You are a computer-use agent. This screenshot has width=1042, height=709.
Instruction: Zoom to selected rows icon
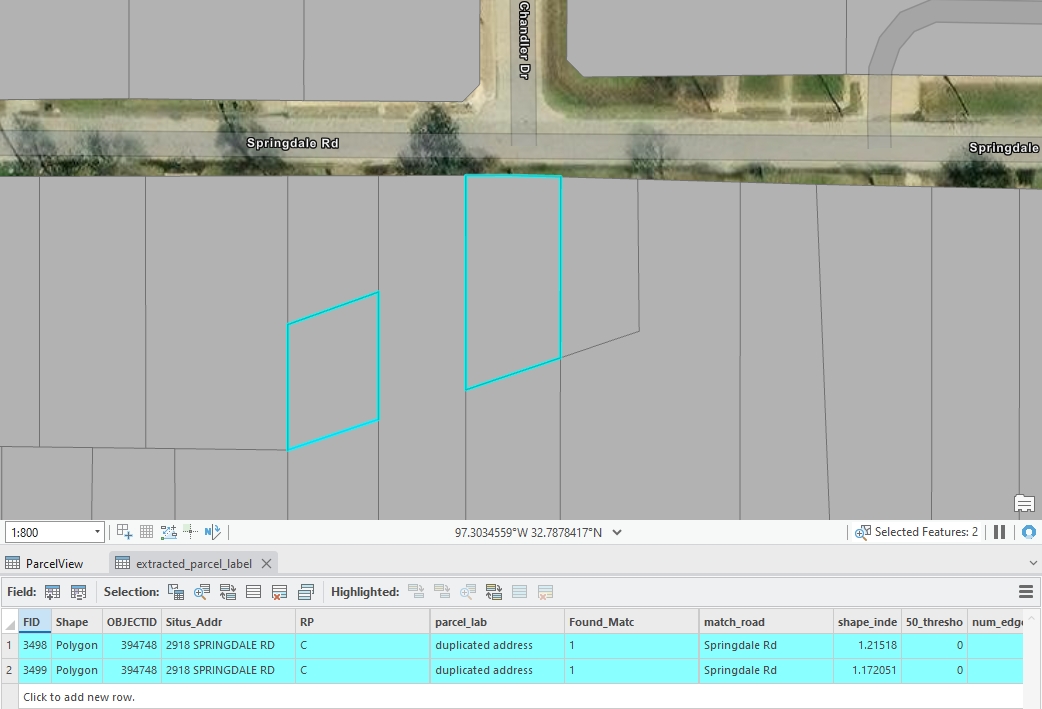[x=202, y=592]
